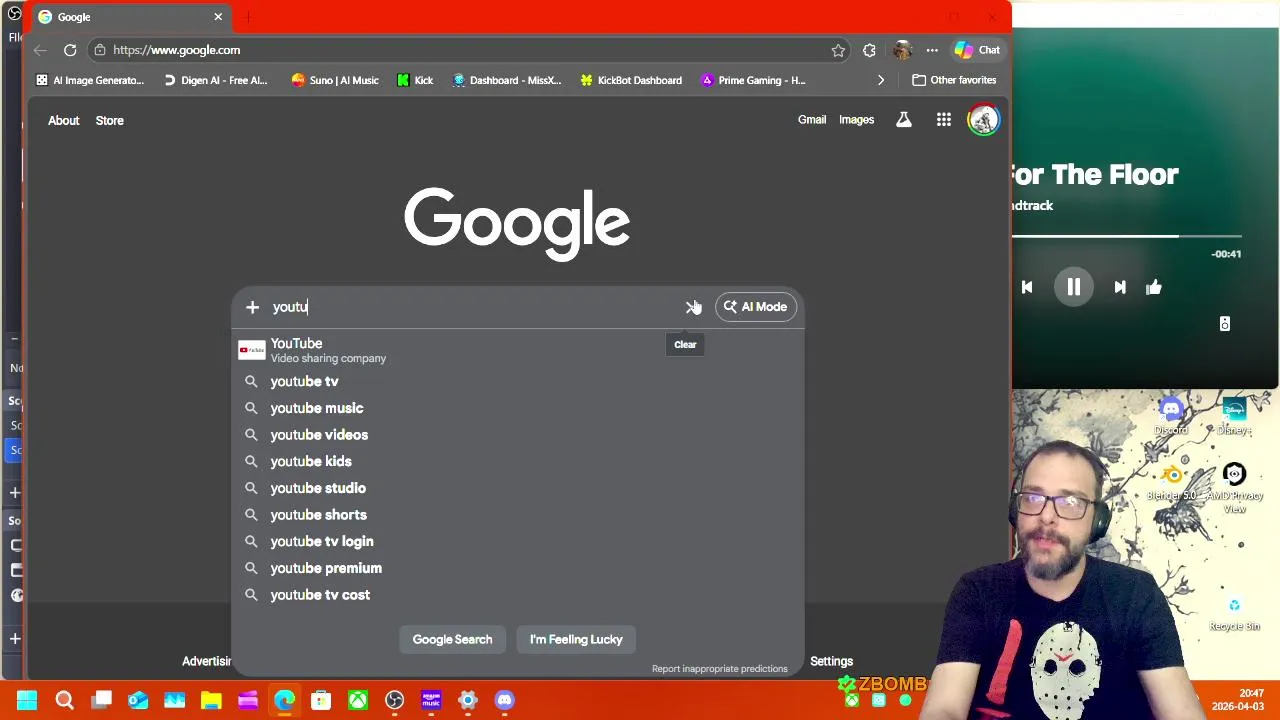Open Discord desktop shortcut
Screen dimensions: 1280x720
pyautogui.click(x=1171, y=416)
